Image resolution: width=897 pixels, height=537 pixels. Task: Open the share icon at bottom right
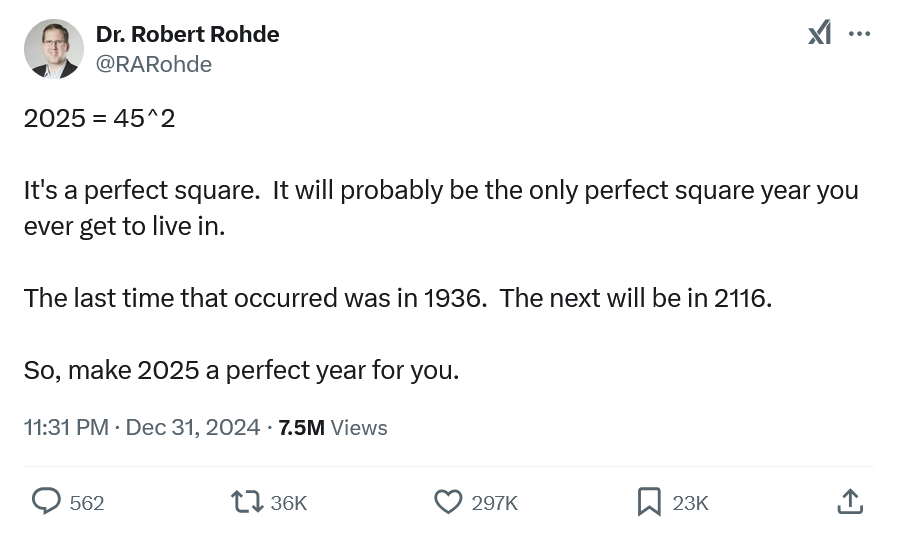point(849,501)
